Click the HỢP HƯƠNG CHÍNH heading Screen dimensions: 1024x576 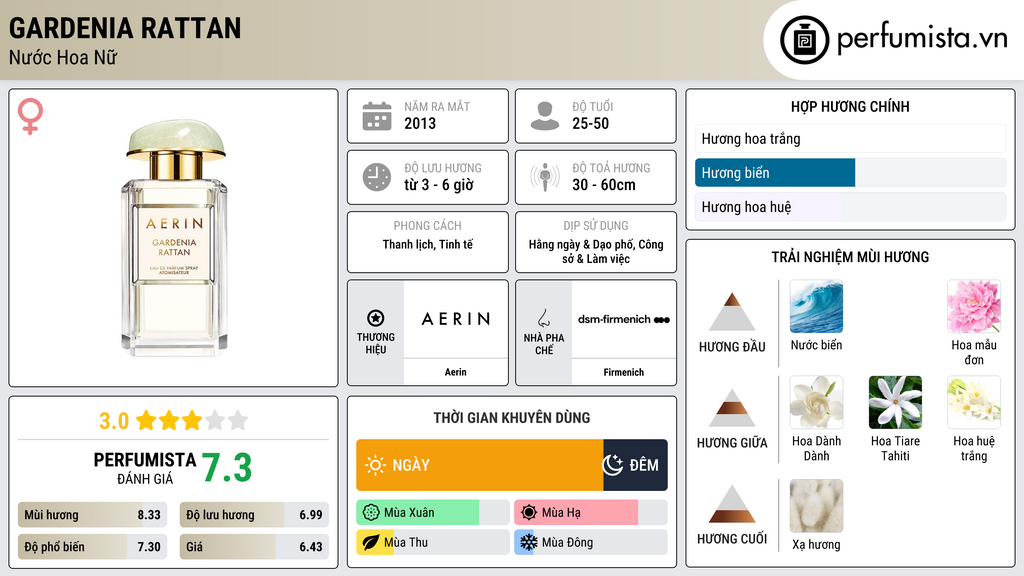pyautogui.click(x=850, y=106)
